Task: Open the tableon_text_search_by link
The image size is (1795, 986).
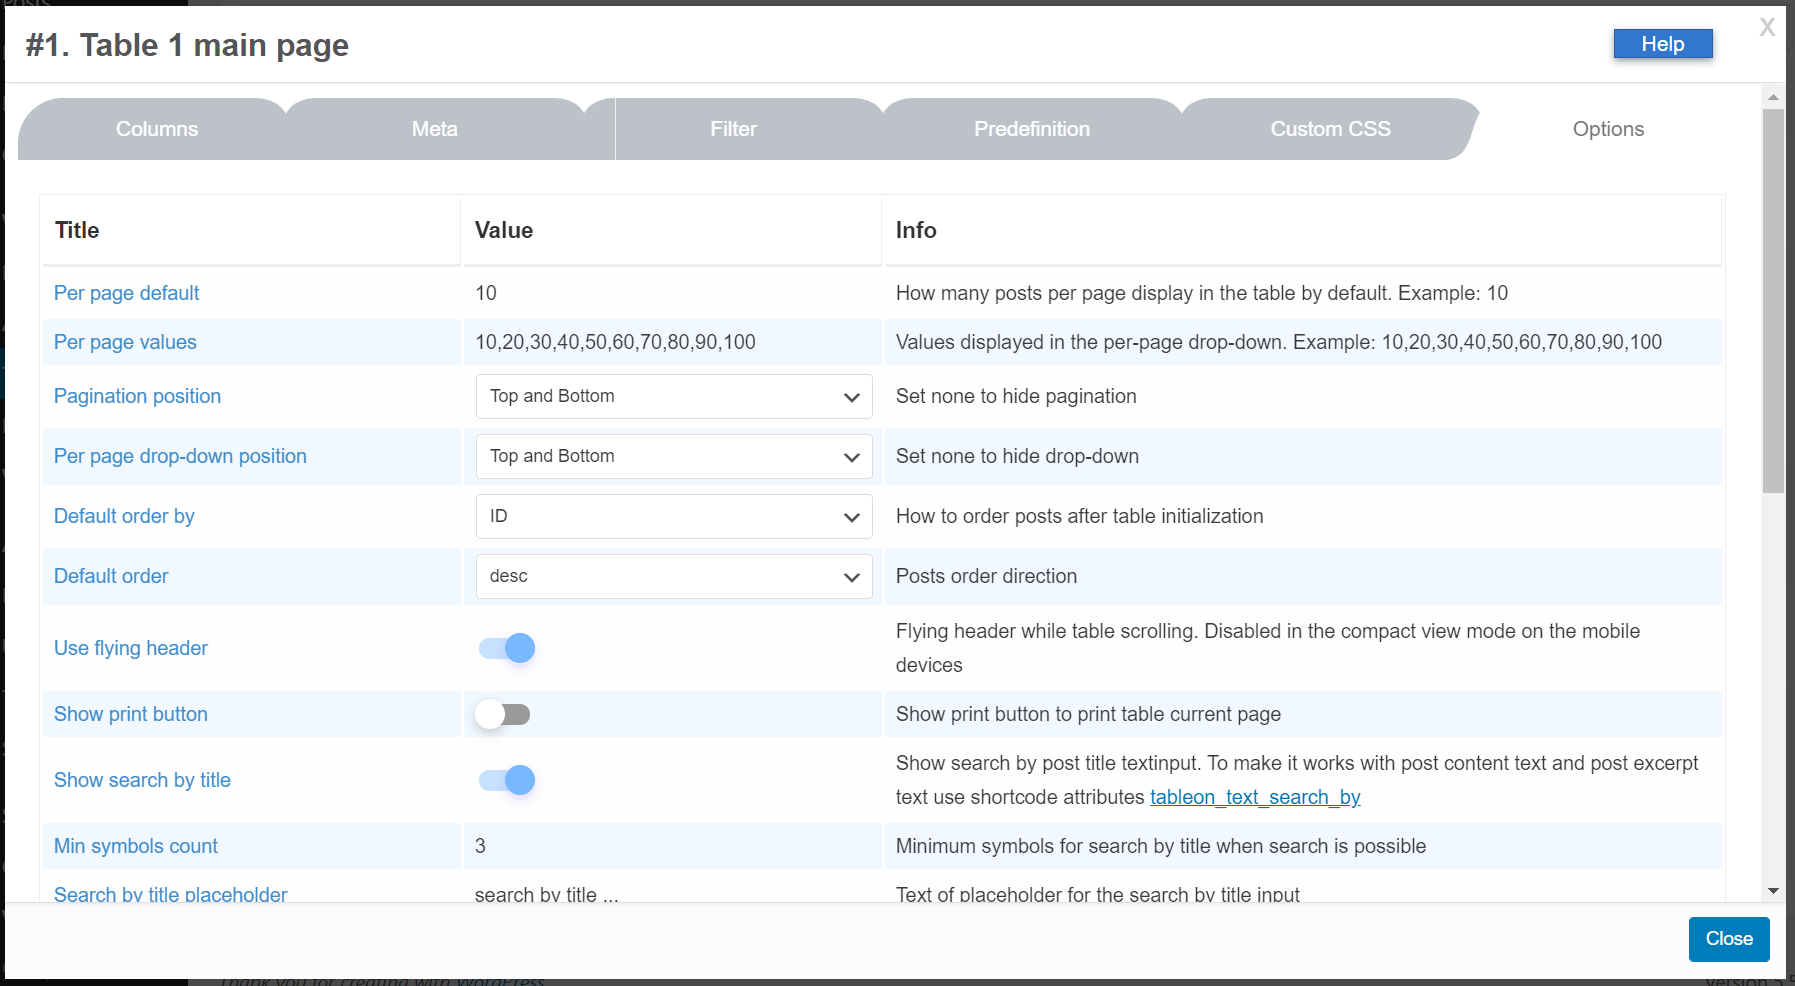Action: tap(1255, 797)
